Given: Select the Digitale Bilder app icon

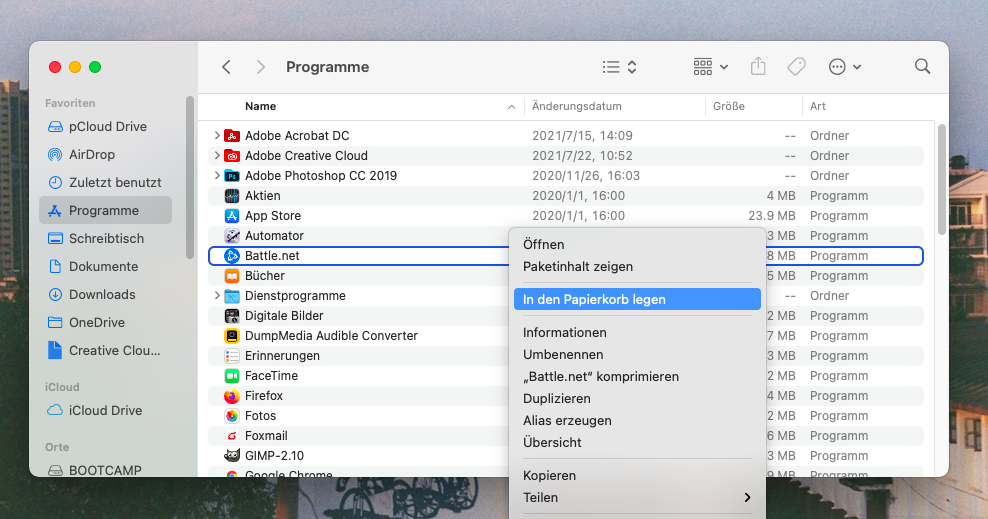Looking at the screenshot, I should point(232,316).
